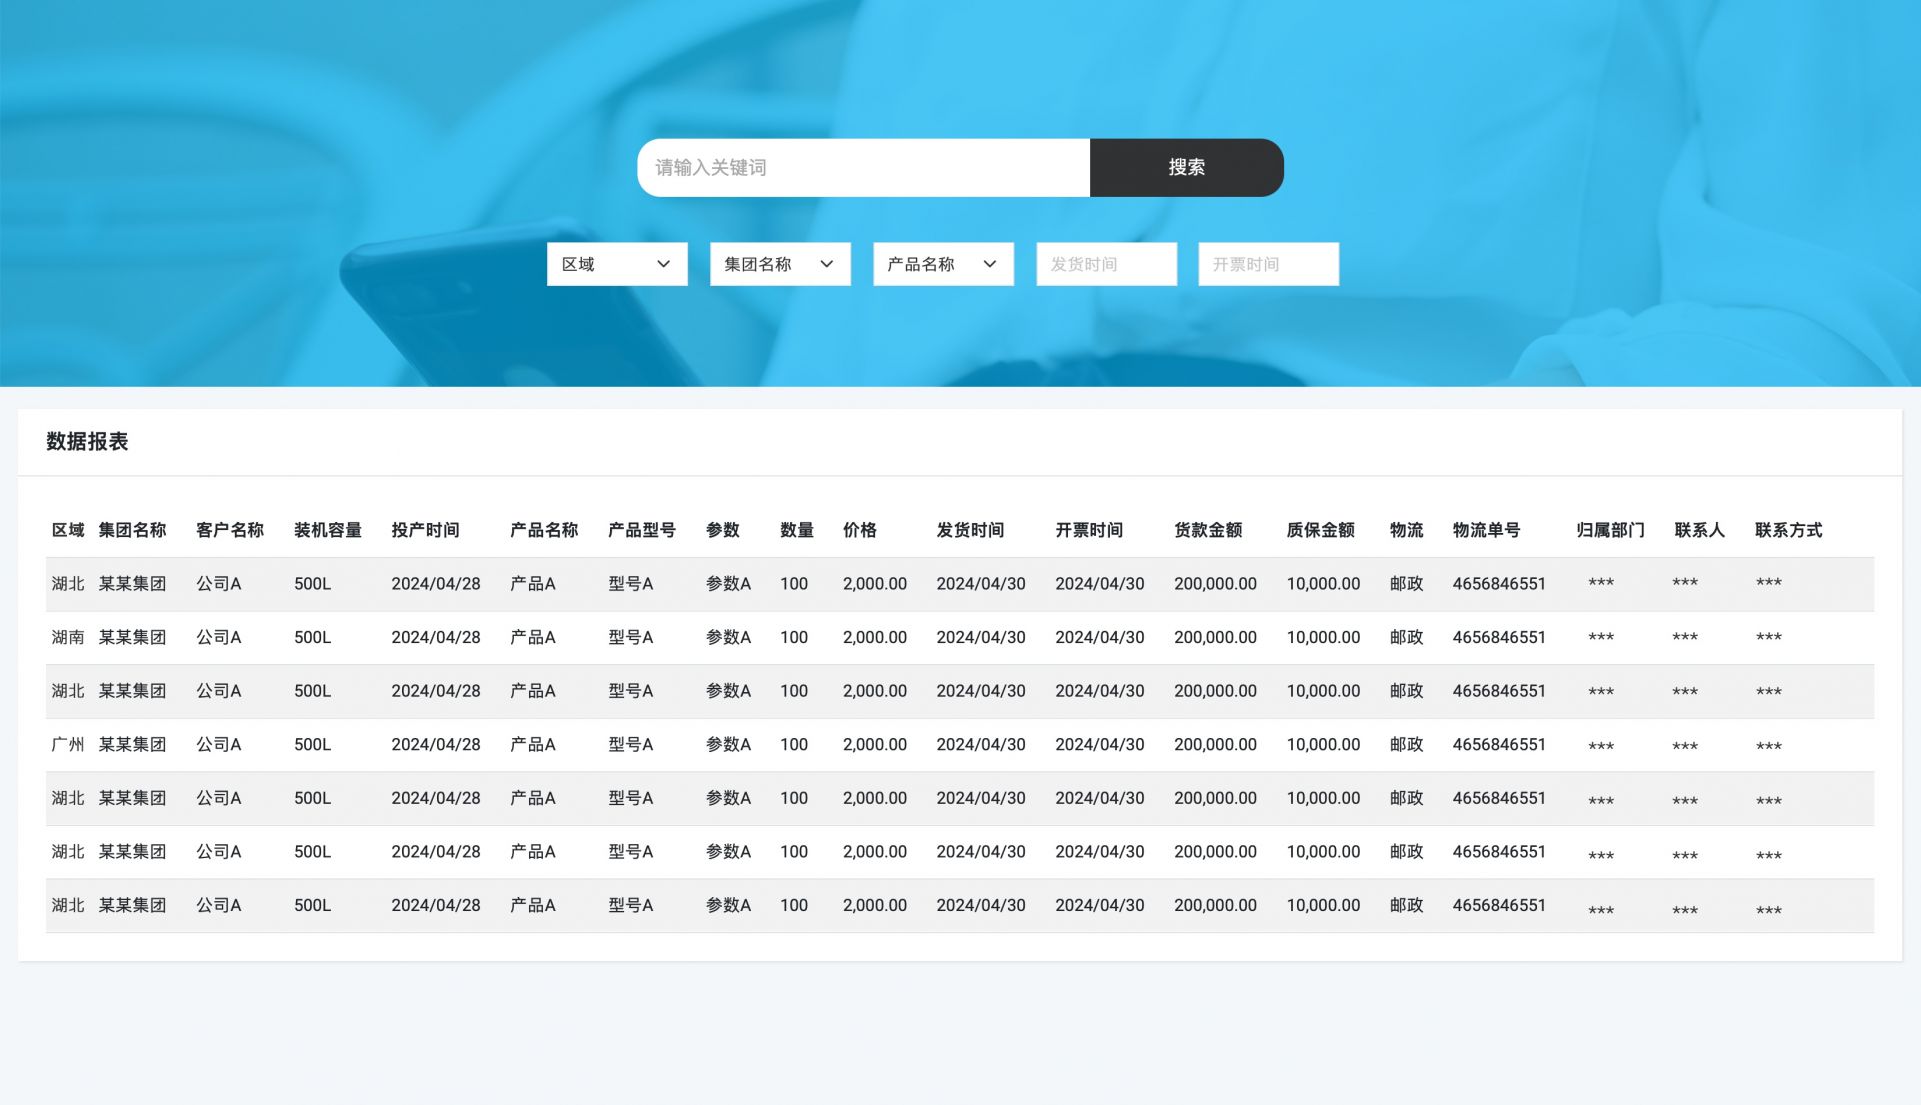1921x1105 pixels.
Task: Click the 投产时间 column header
Action: [x=425, y=530]
